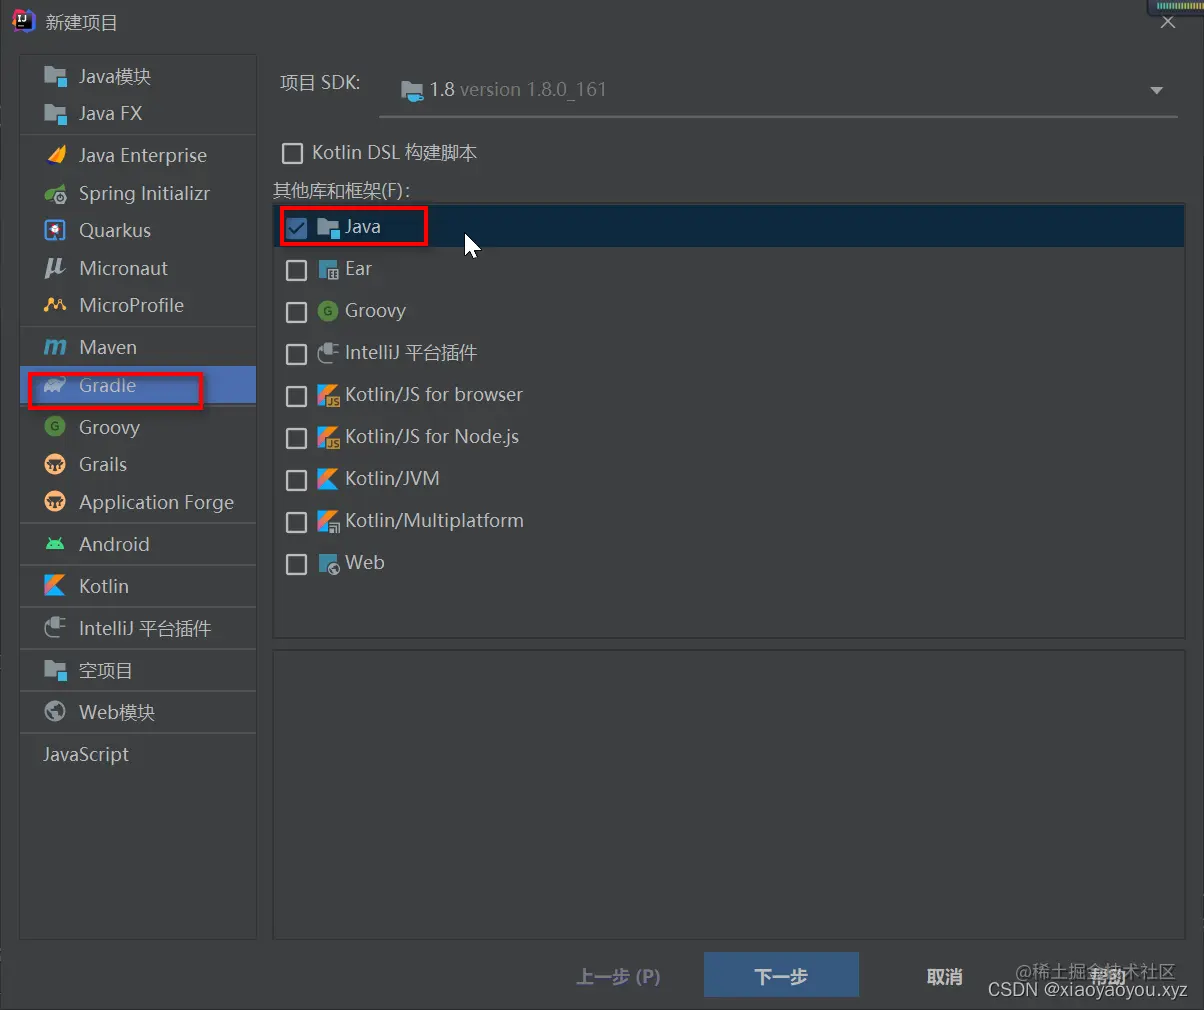Check the Groovy framework checkbox
1204x1010 pixels.
click(x=296, y=312)
